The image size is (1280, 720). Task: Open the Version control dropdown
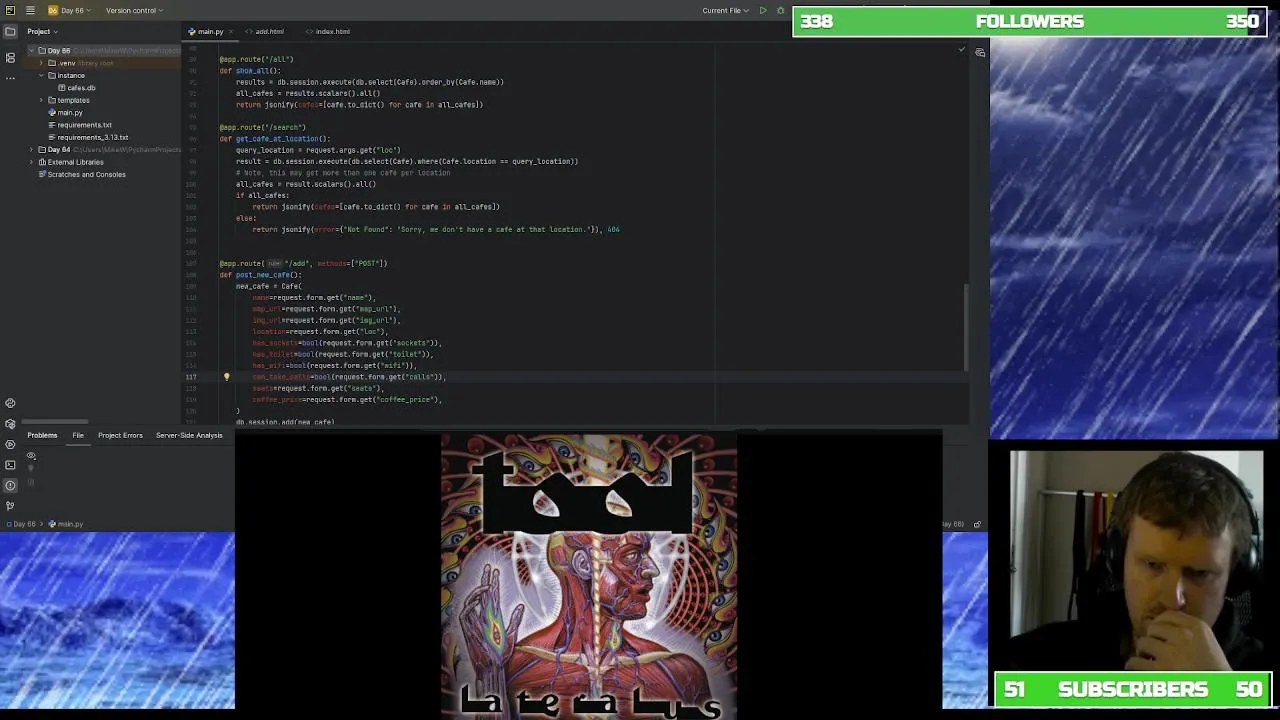(135, 10)
